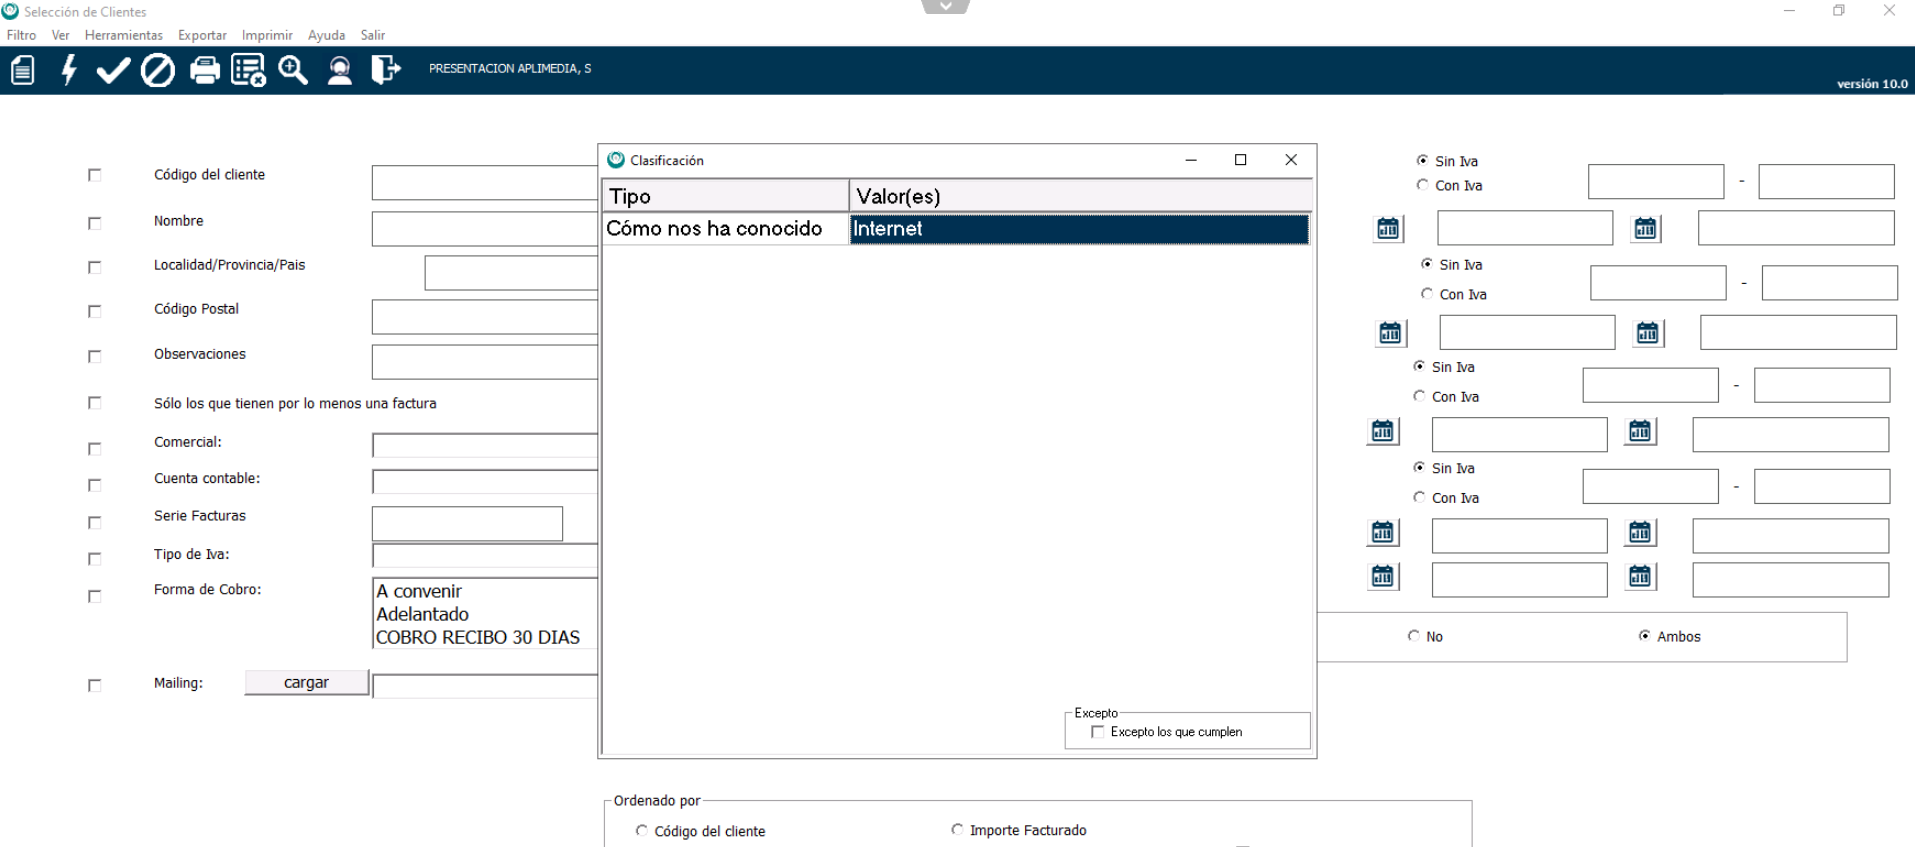Click the magnifying glass zoom icon

pyautogui.click(x=293, y=70)
